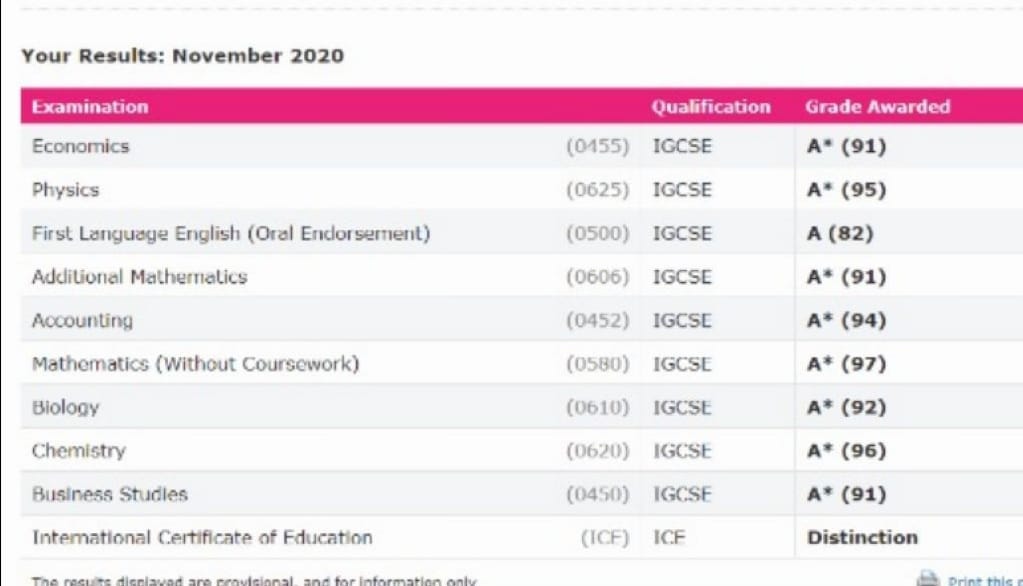
Task: Click the Examination column header
Action: tap(90, 107)
